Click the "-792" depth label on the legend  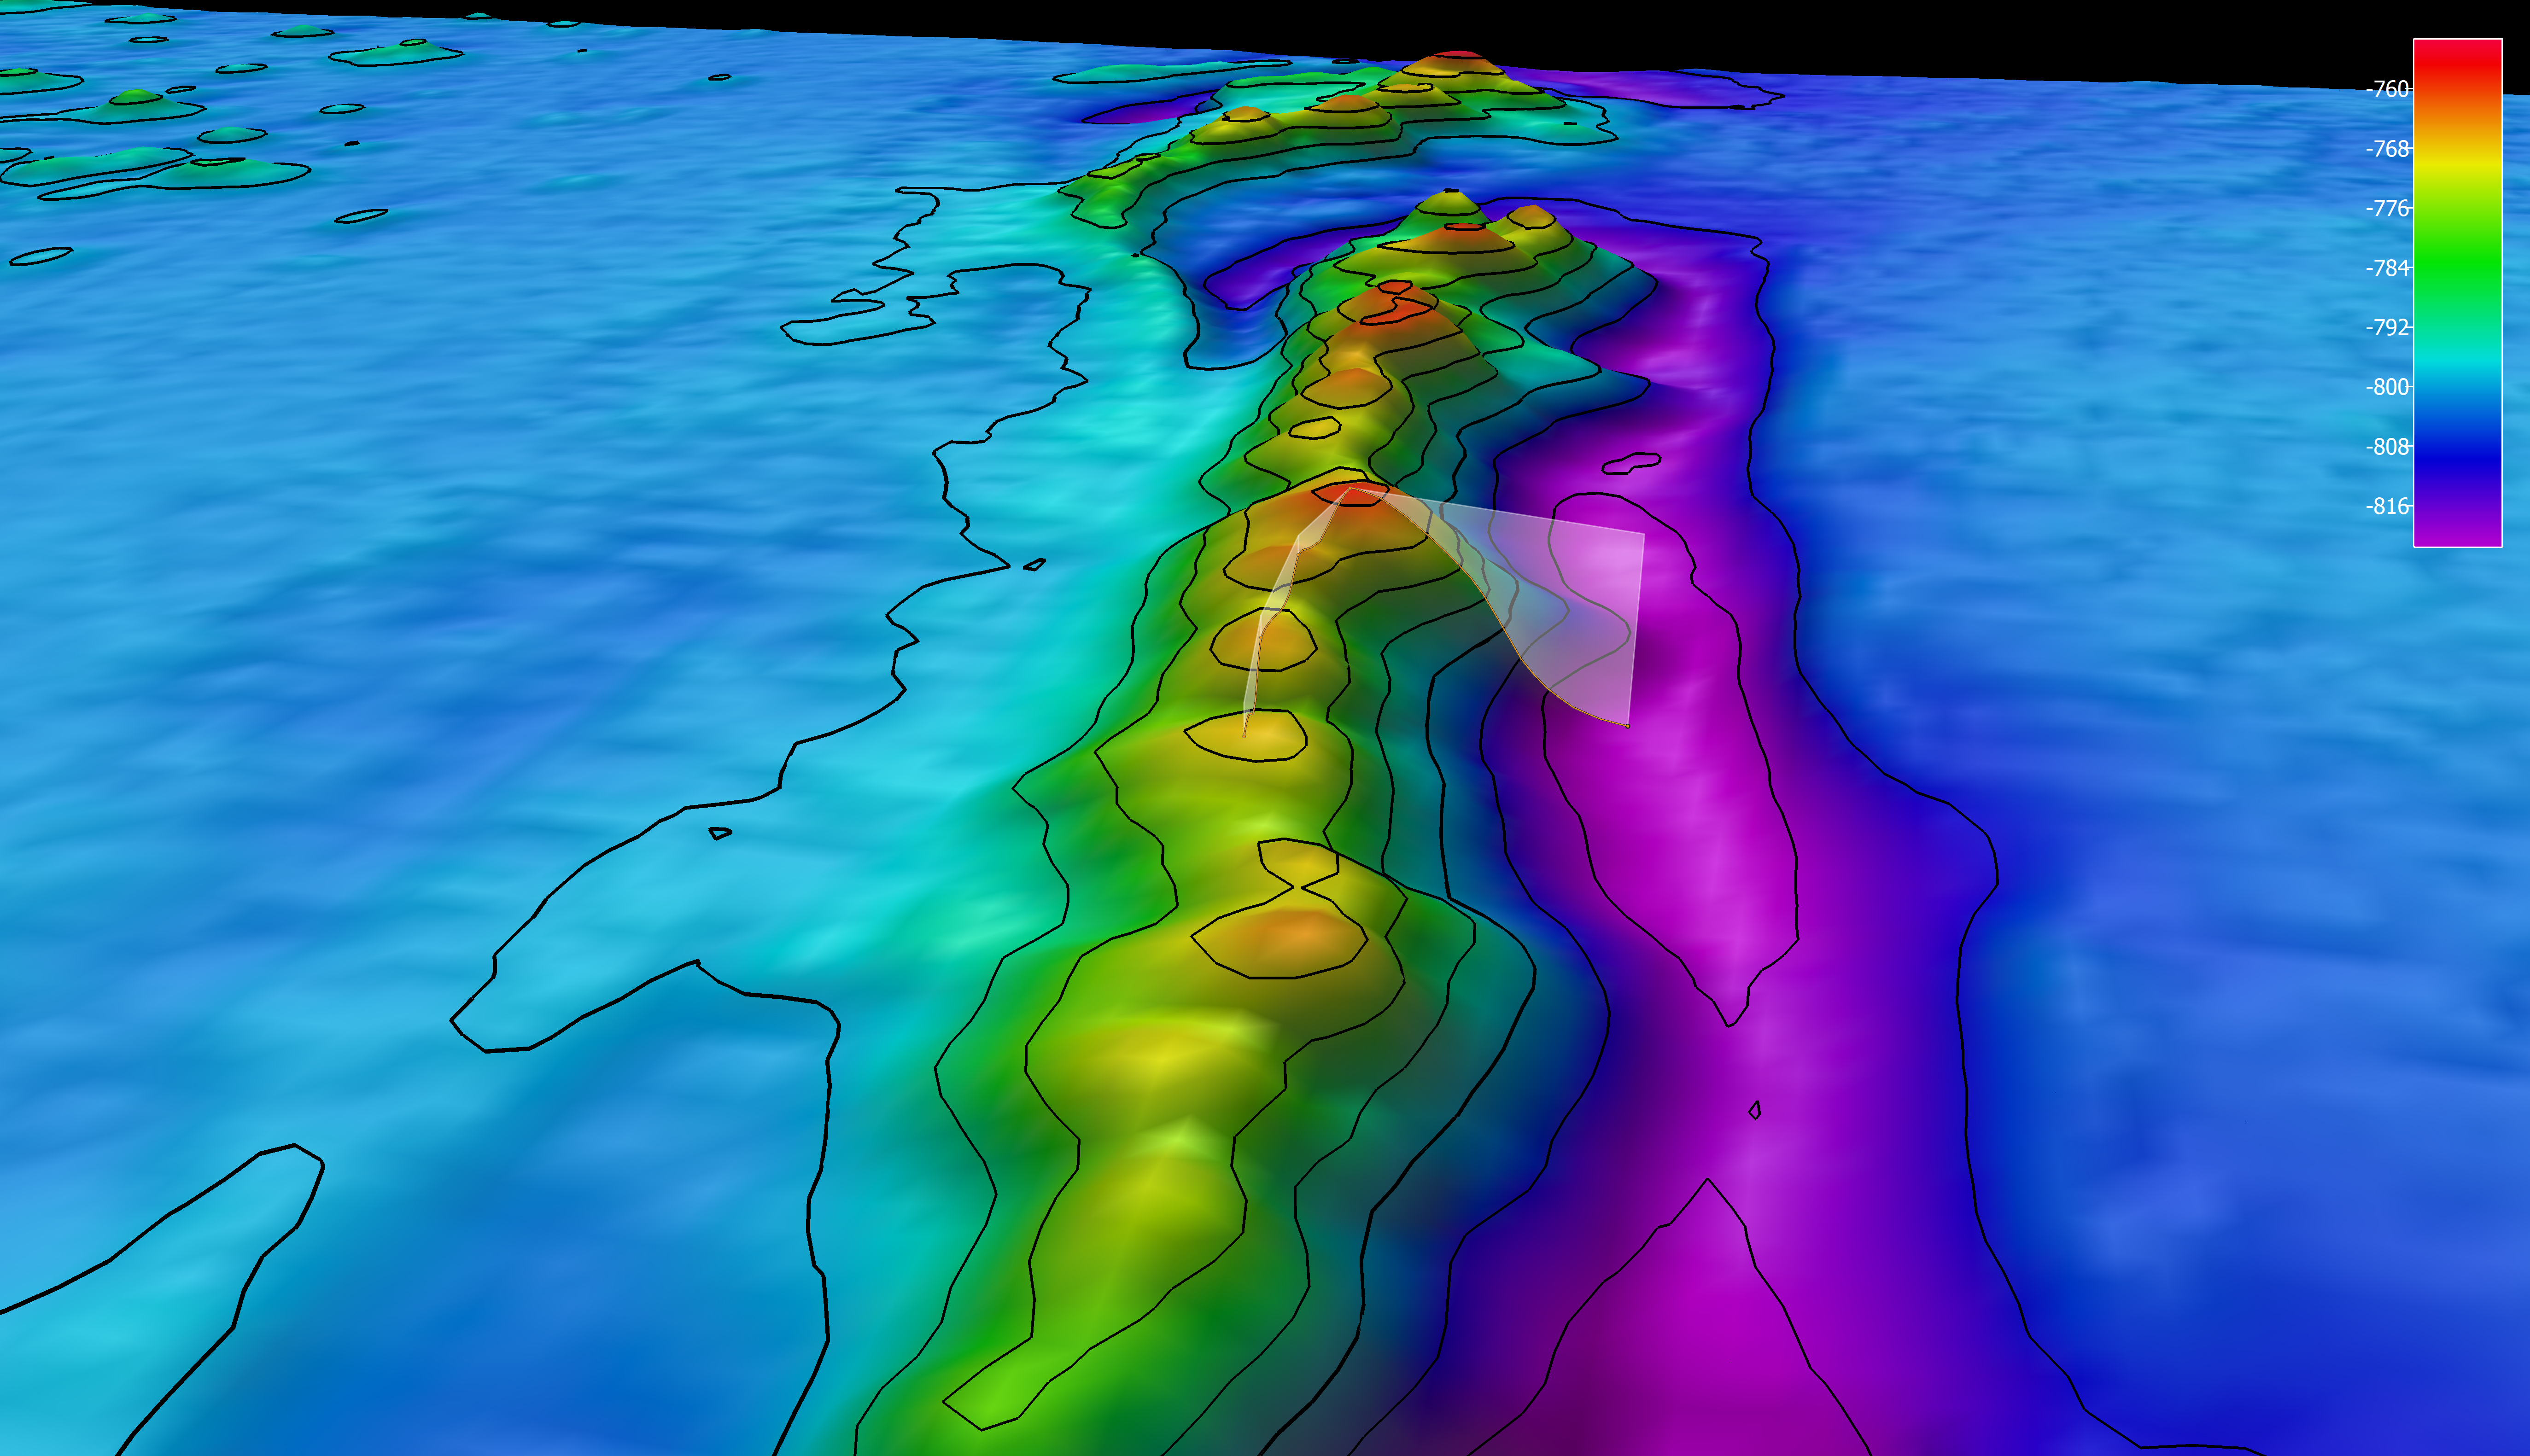2387,327
